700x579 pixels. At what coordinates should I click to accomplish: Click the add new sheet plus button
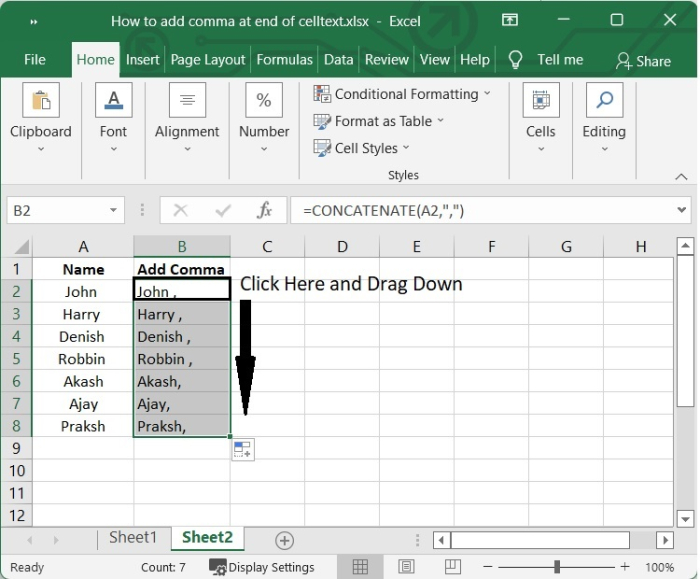[284, 540]
